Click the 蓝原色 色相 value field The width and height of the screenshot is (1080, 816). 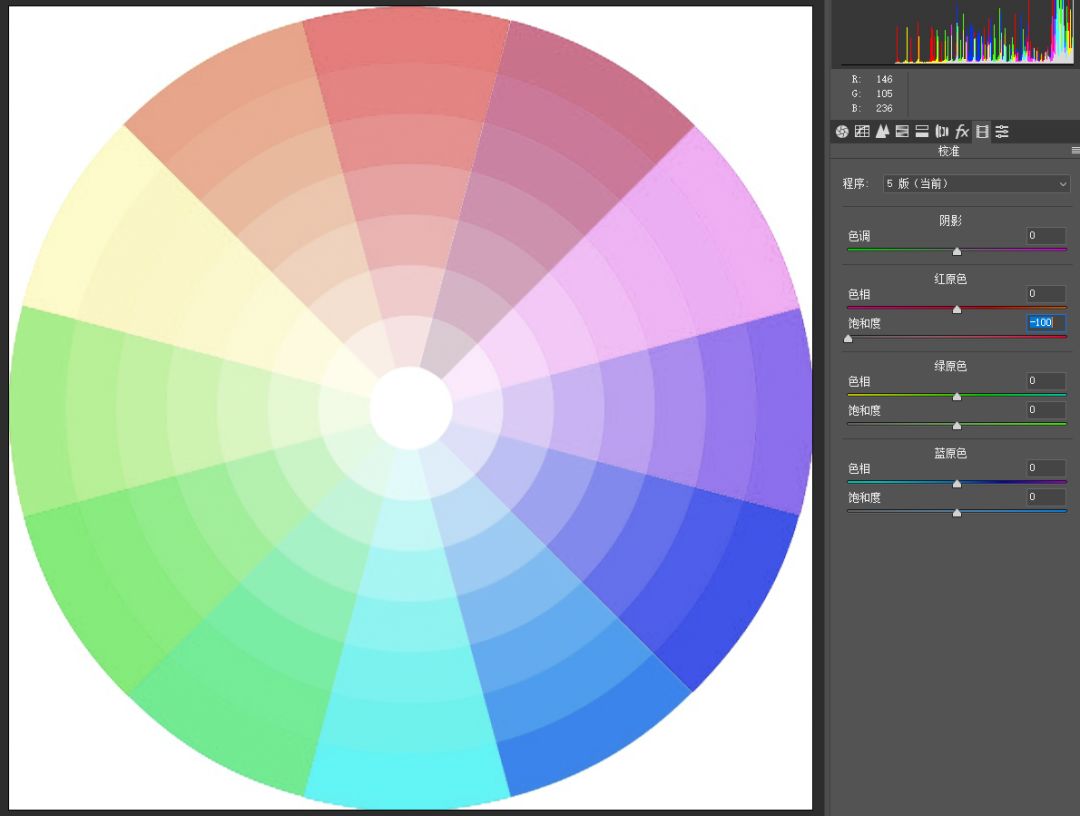coord(1046,468)
